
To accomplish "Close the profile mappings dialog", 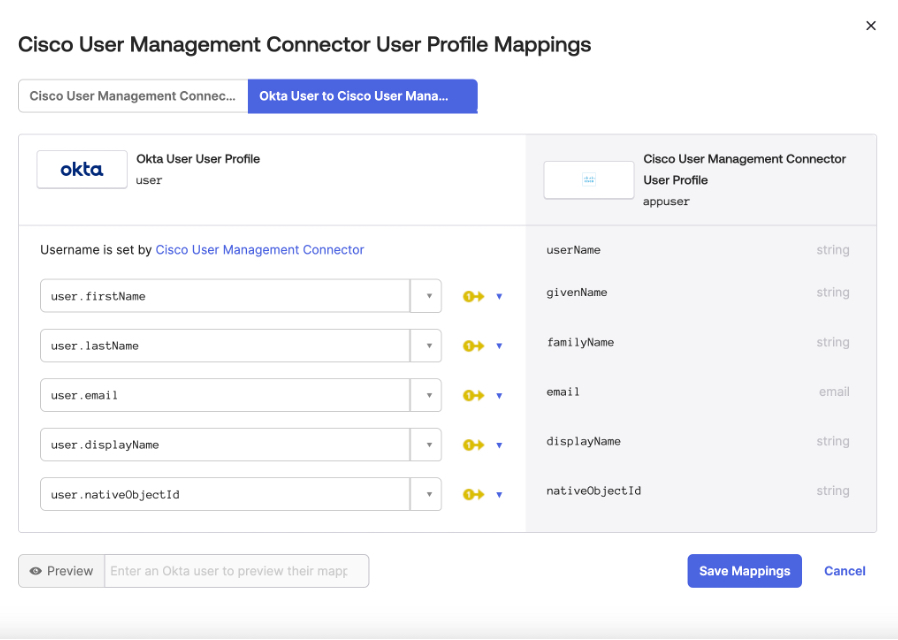I will [x=871, y=26].
